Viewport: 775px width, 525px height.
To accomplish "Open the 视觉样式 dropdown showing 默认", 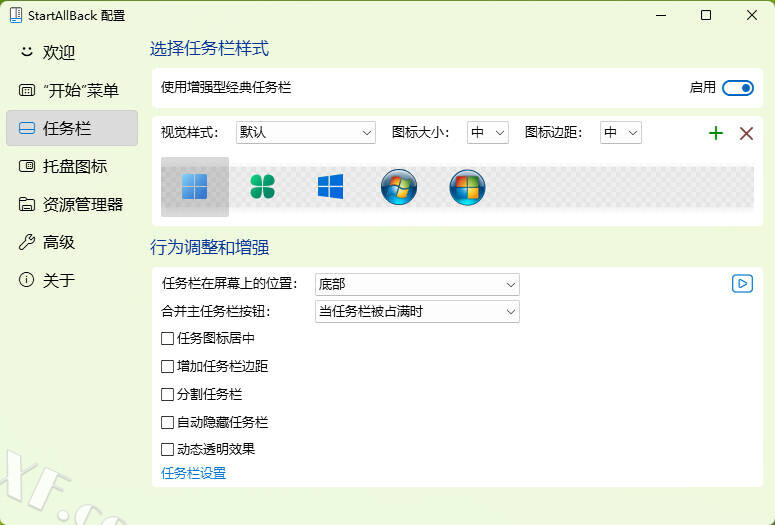I will pos(305,132).
